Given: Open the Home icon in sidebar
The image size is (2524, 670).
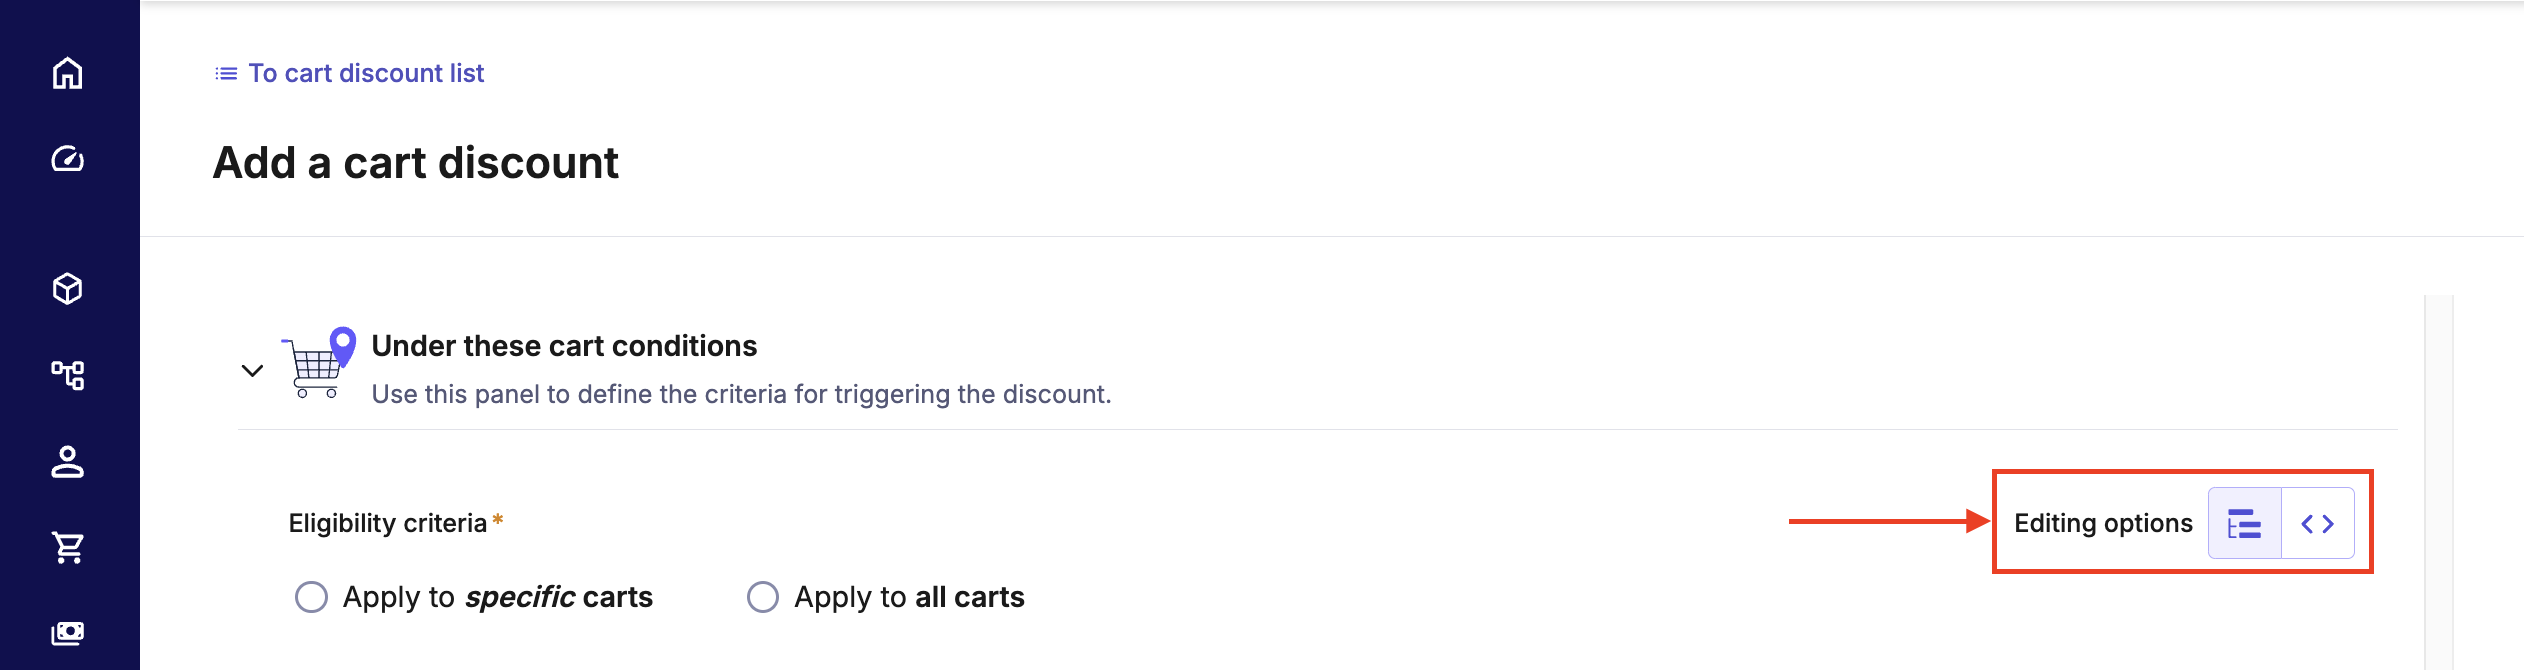Looking at the screenshot, I should (x=67, y=73).
